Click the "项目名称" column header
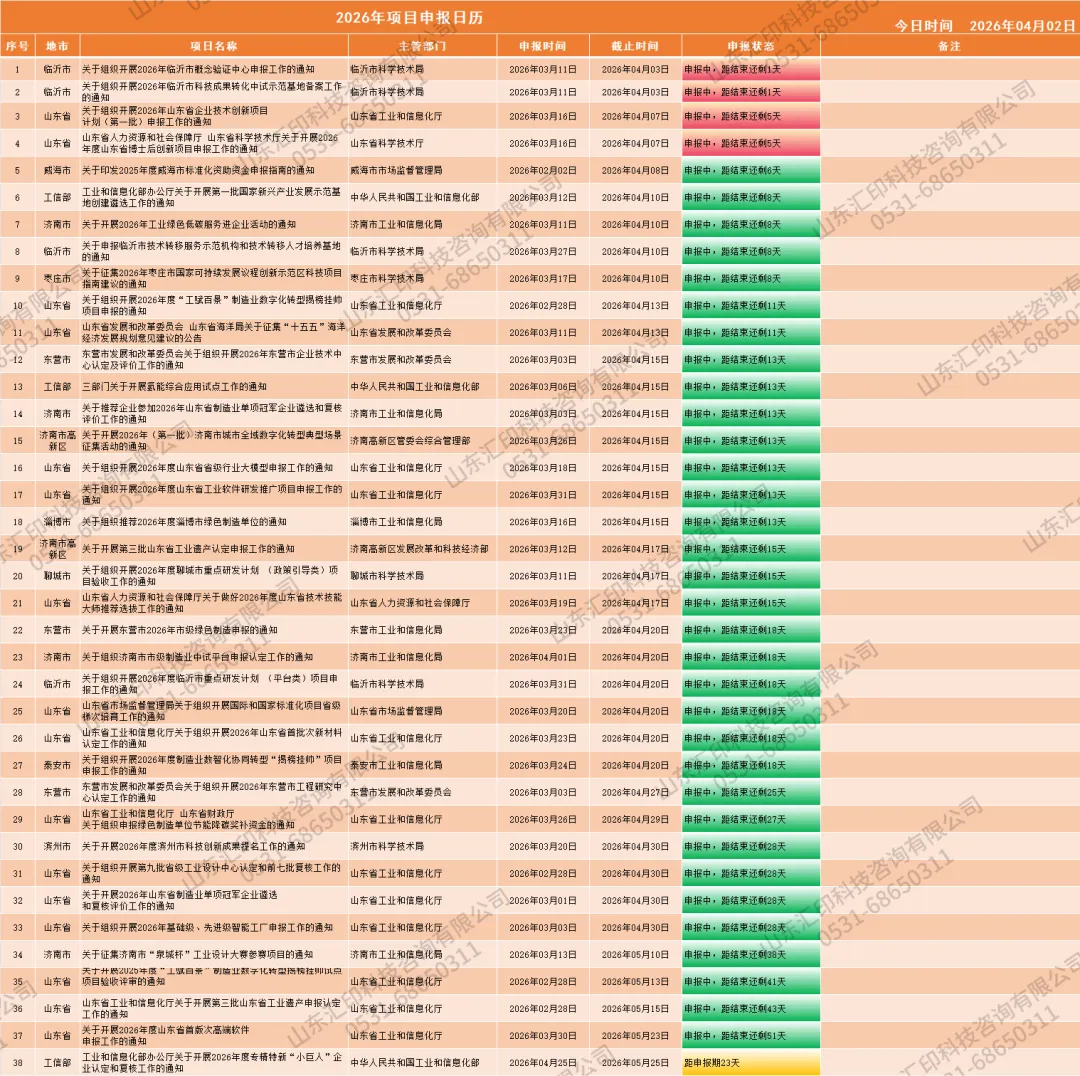This screenshot has height=1076, width=1080. (214, 46)
